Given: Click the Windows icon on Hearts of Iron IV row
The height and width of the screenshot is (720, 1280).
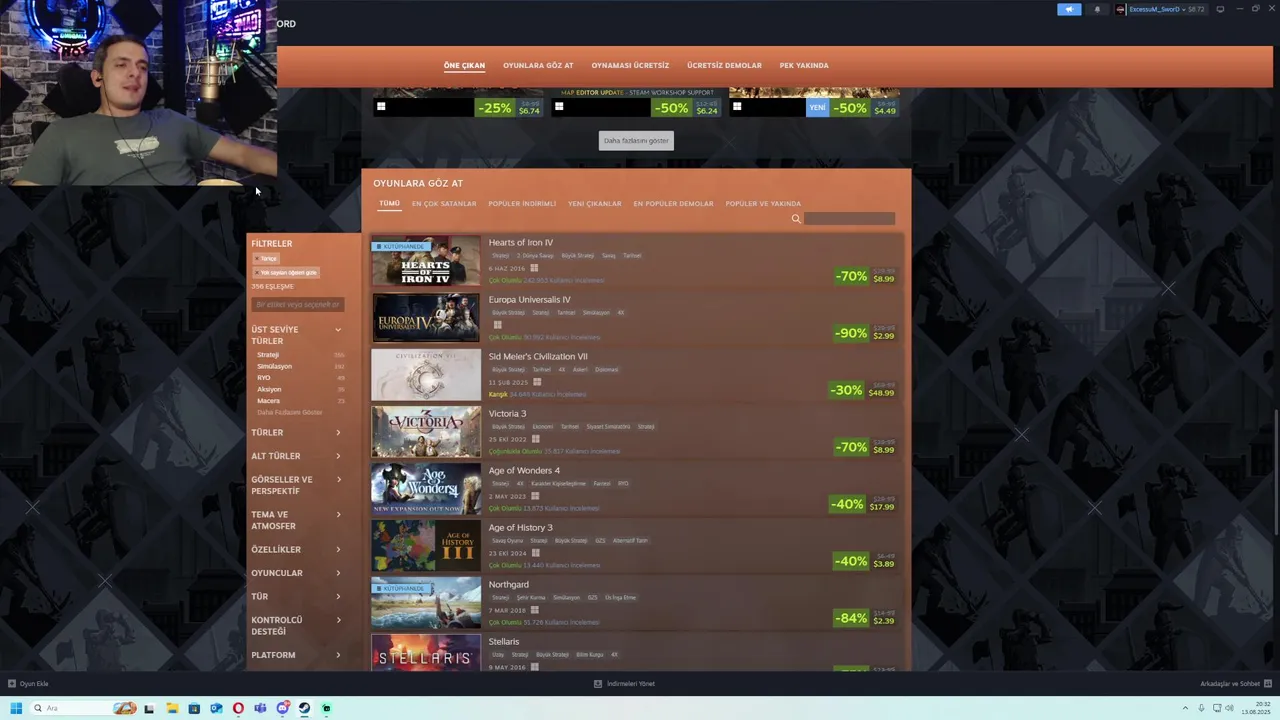Looking at the screenshot, I should [534, 268].
